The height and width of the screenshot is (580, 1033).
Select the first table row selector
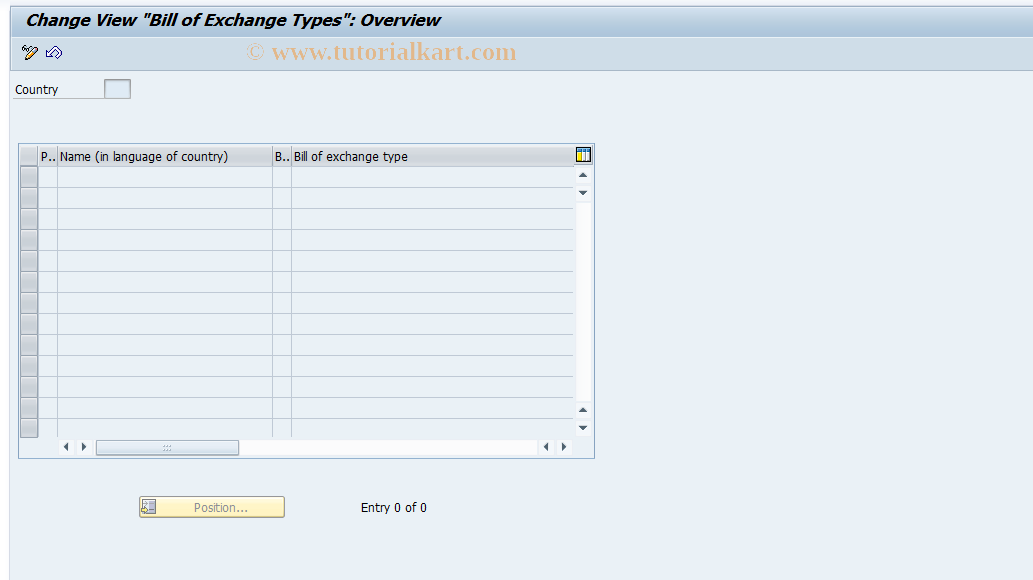coord(29,177)
